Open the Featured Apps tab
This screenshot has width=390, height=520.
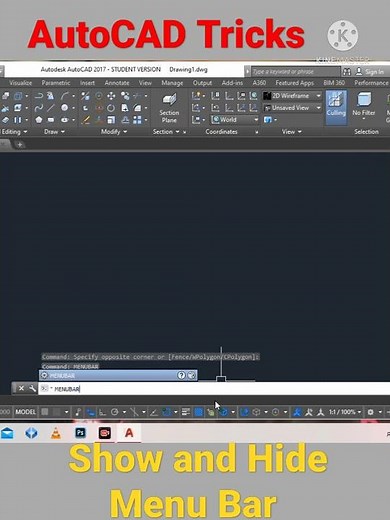click(295, 83)
